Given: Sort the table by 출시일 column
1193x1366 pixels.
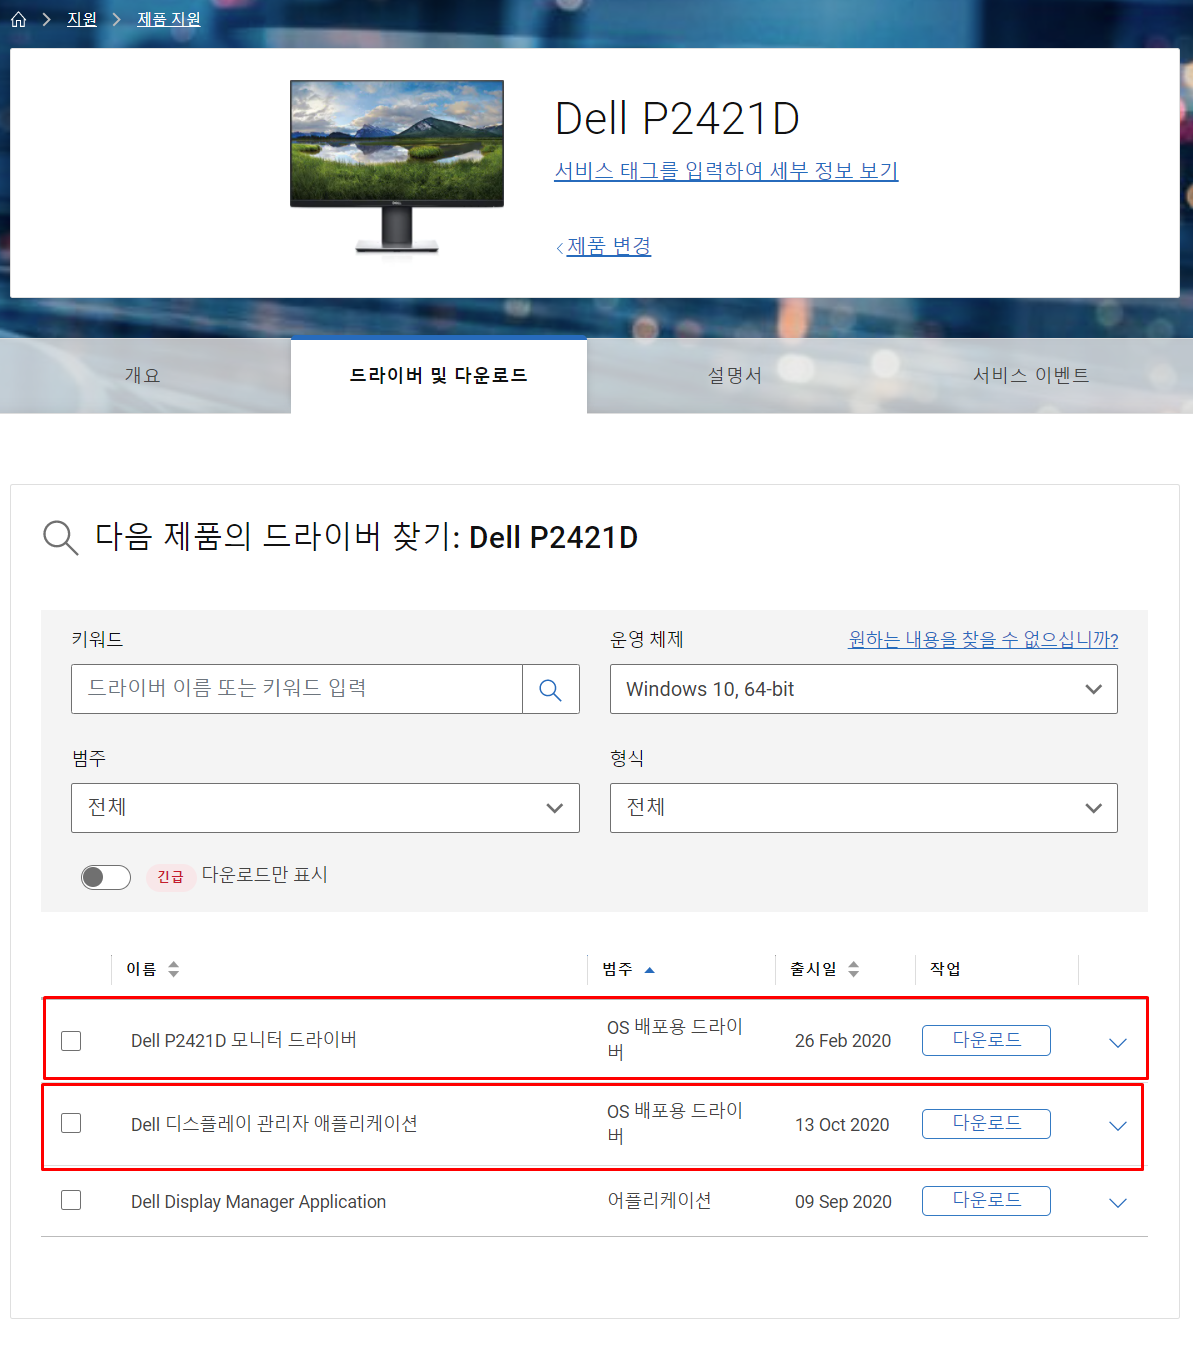Looking at the screenshot, I should [x=824, y=969].
